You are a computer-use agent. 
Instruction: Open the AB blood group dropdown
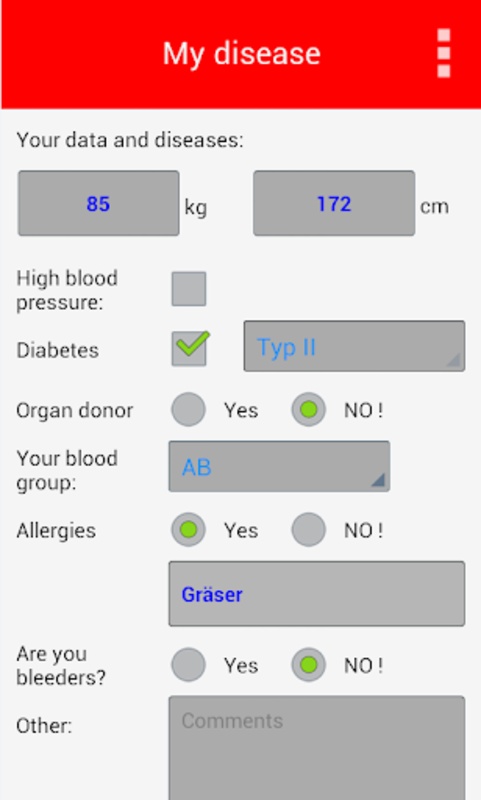tap(280, 466)
